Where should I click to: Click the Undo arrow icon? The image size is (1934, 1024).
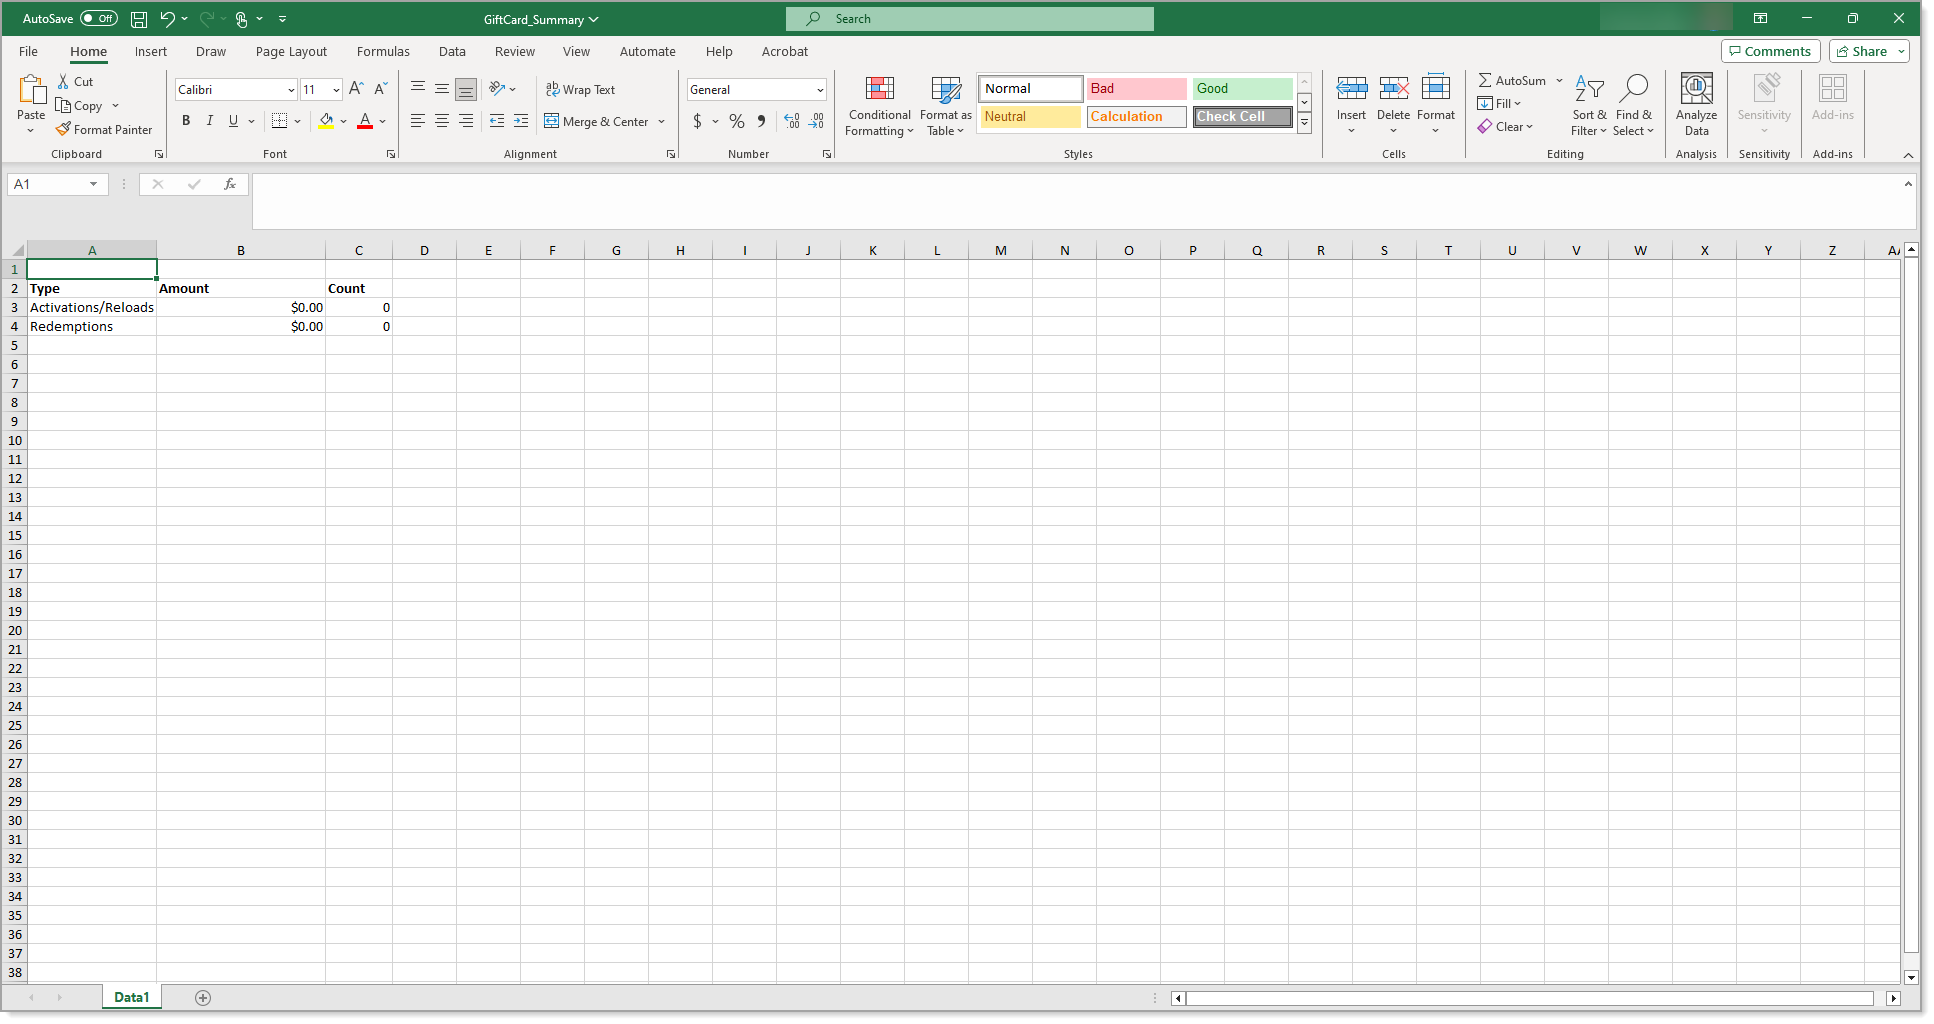pos(167,19)
